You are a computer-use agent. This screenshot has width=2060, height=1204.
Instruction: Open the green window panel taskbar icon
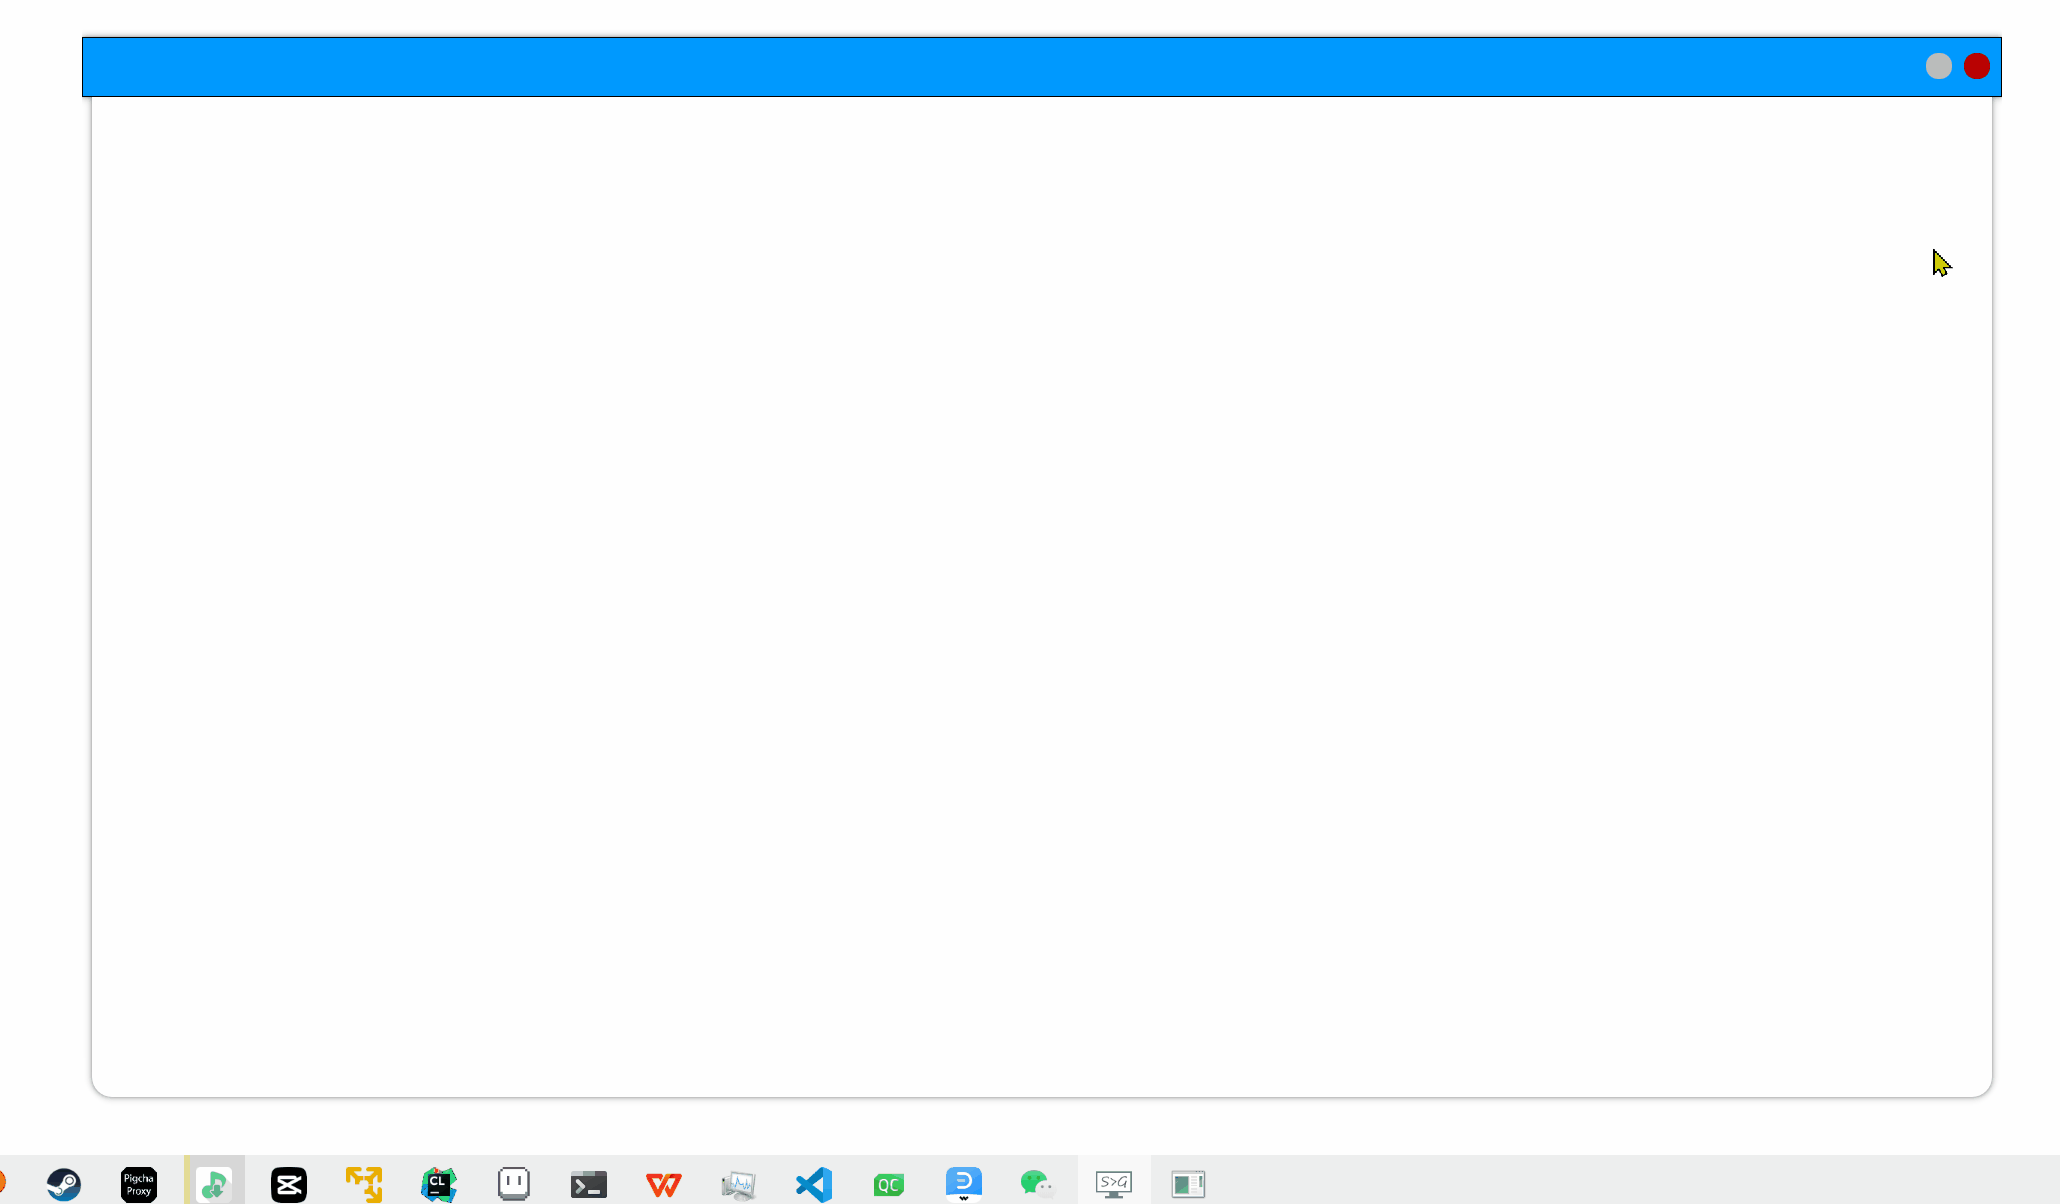click(x=1188, y=1184)
